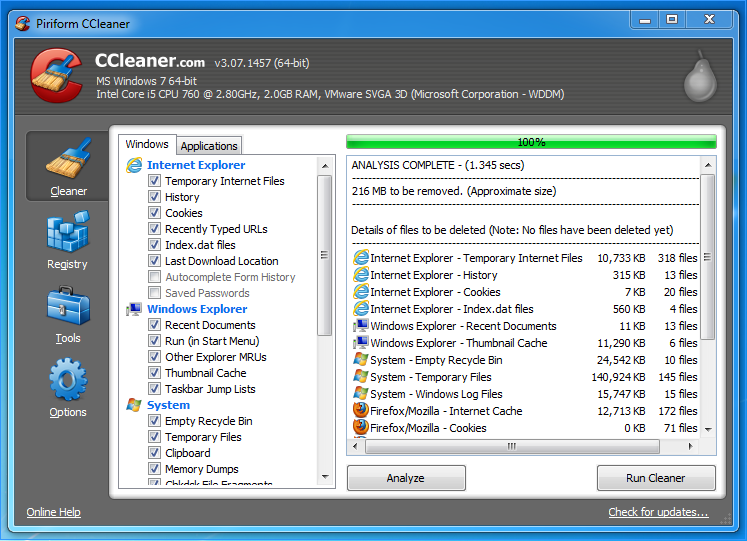Select 'System - Temporary Files' result row

tap(525, 377)
